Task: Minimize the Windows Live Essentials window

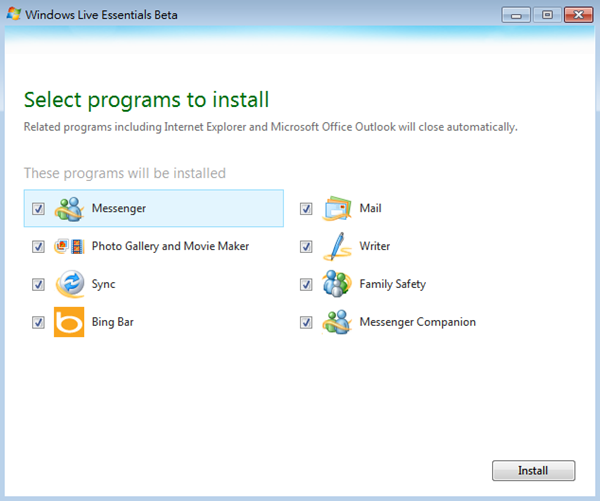Action: pyautogui.click(x=516, y=15)
